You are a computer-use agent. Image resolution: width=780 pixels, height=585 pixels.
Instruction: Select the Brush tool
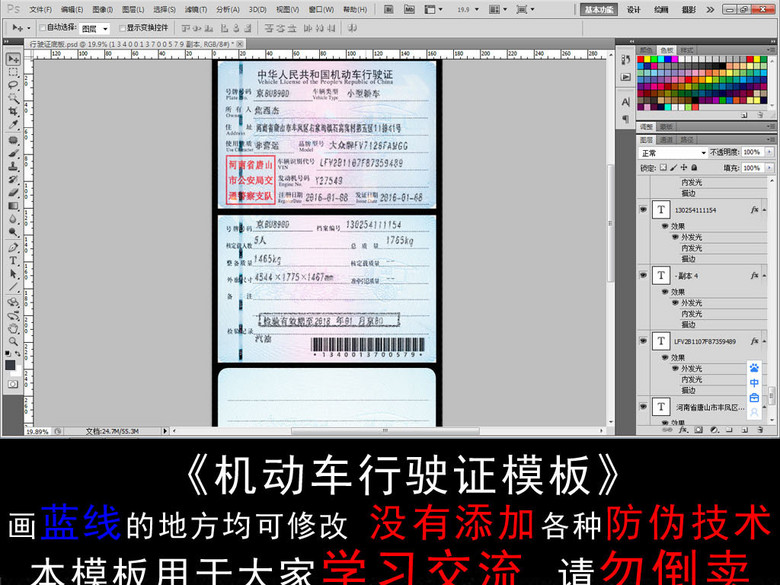13,154
